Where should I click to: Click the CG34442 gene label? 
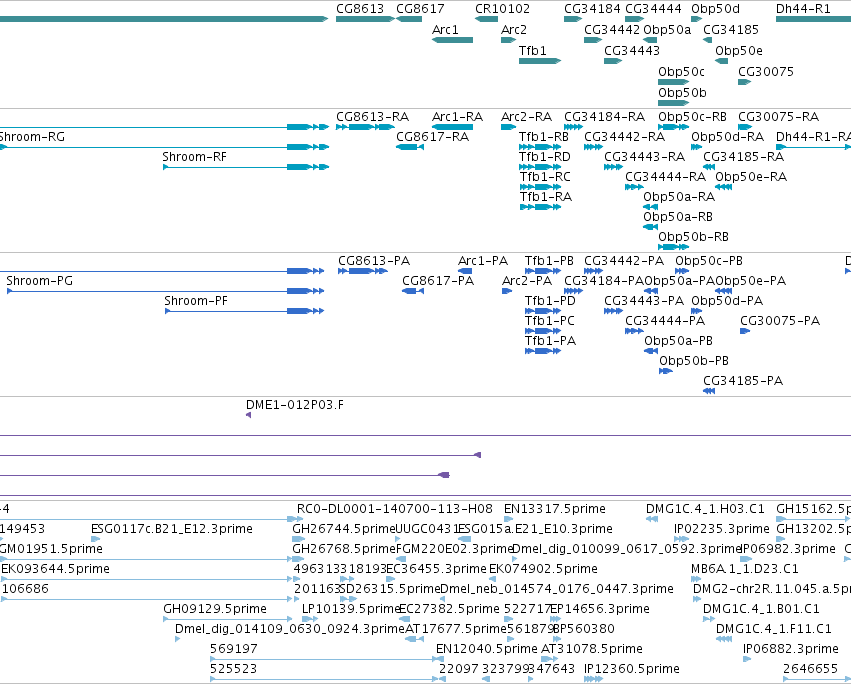(612, 29)
